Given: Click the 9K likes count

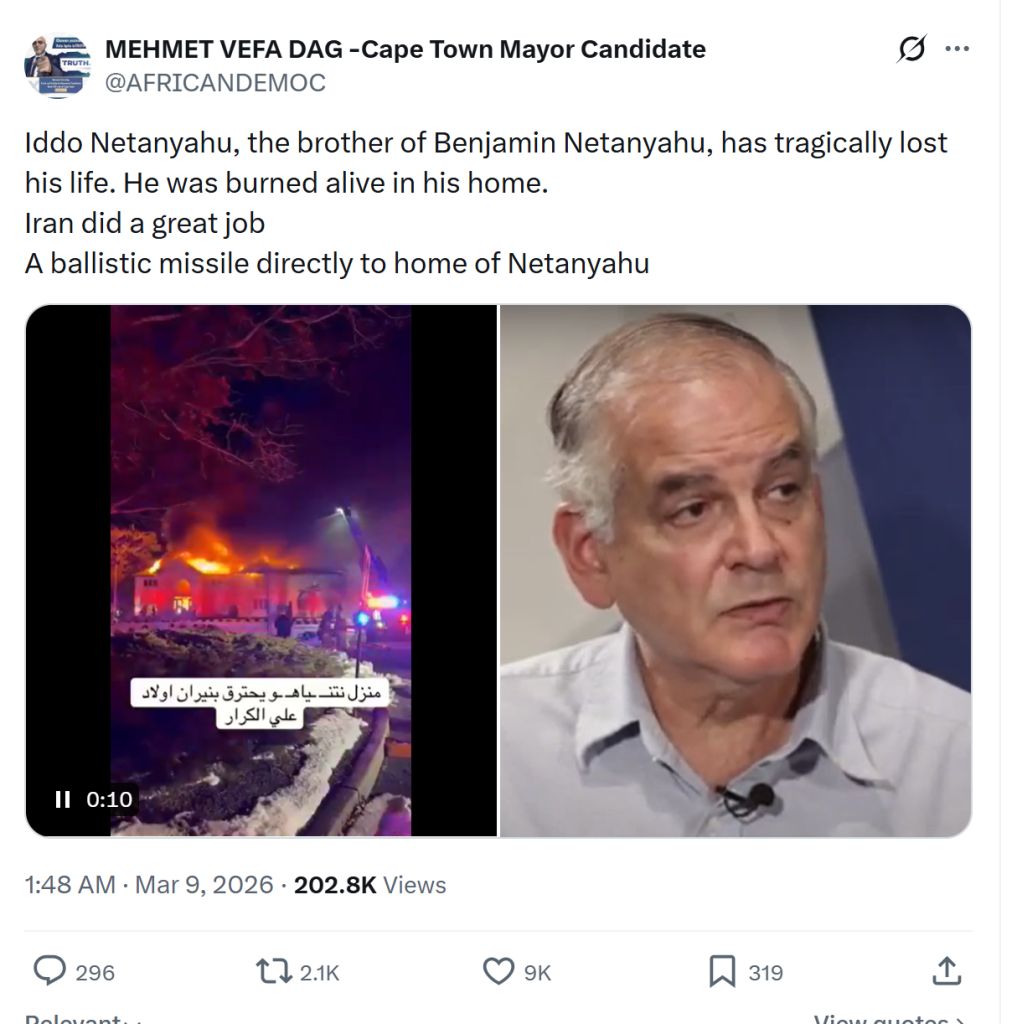Looking at the screenshot, I should (538, 973).
